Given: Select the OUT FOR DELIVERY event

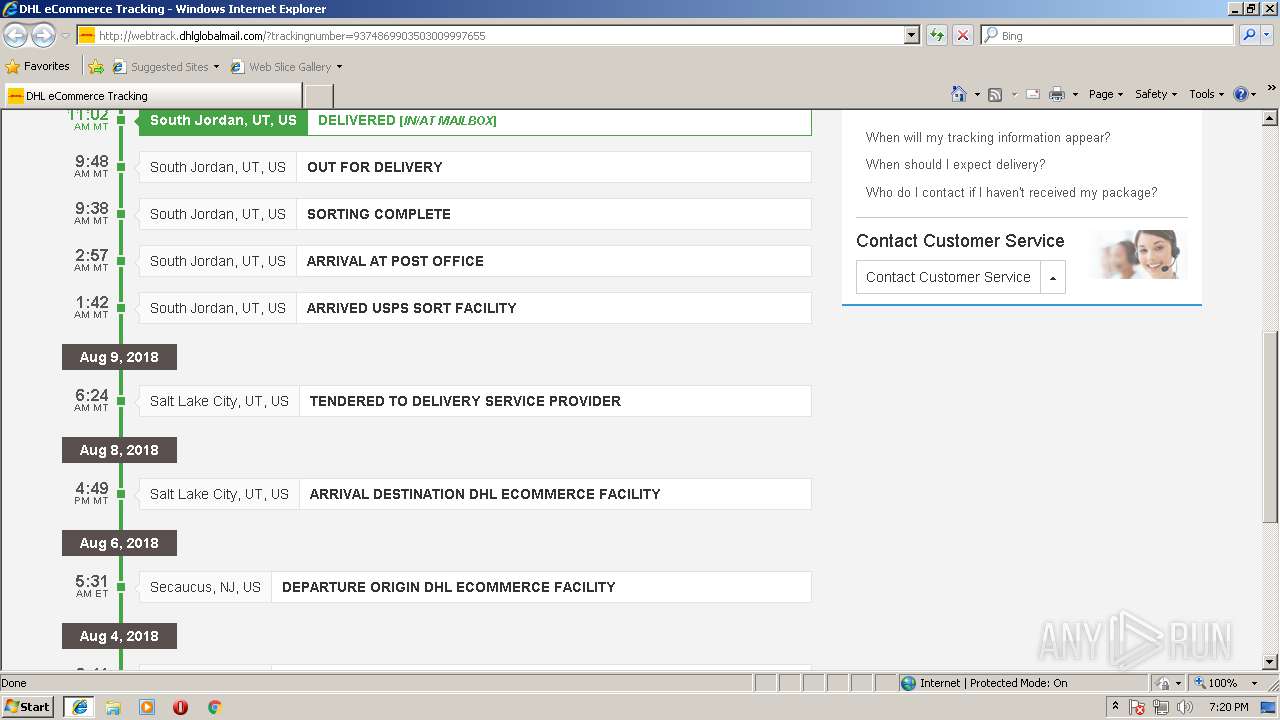Looking at the screenshot, I should (x=475, y=167).
